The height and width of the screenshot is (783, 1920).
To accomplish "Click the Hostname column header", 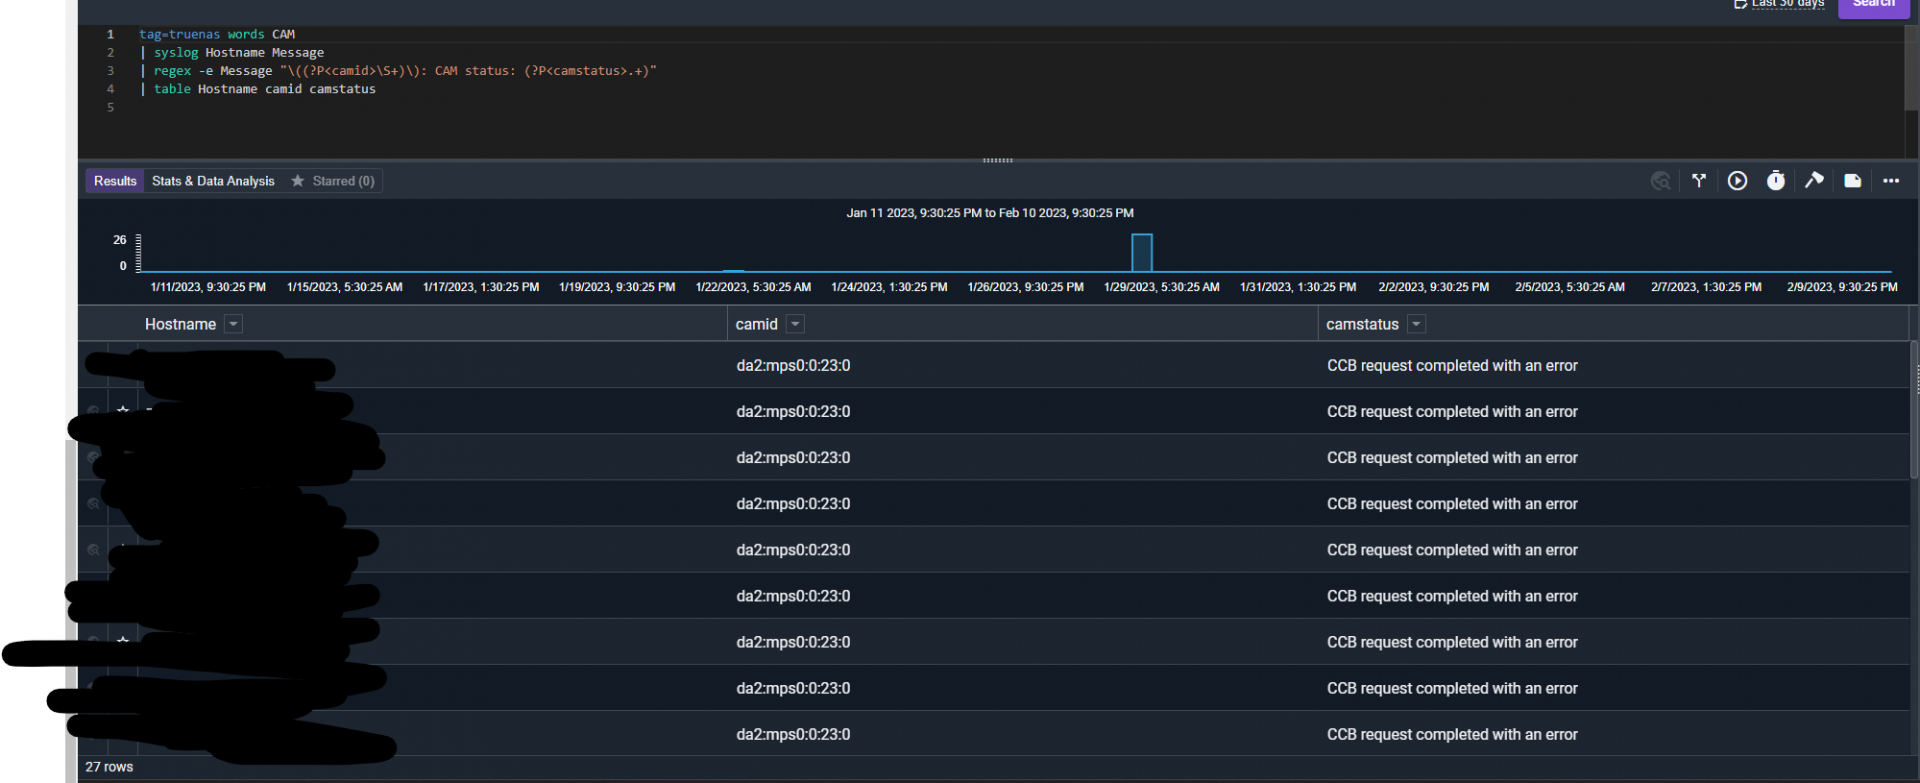I will coord(180,324).
